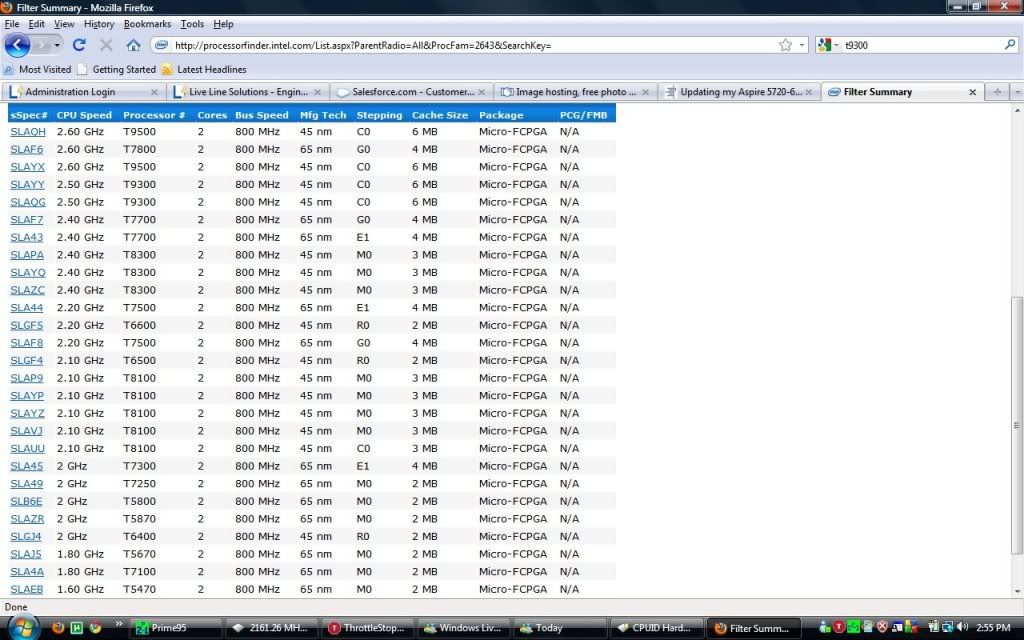
Task: Close the Live Line Solutions tab
Action: click(317, 92)
